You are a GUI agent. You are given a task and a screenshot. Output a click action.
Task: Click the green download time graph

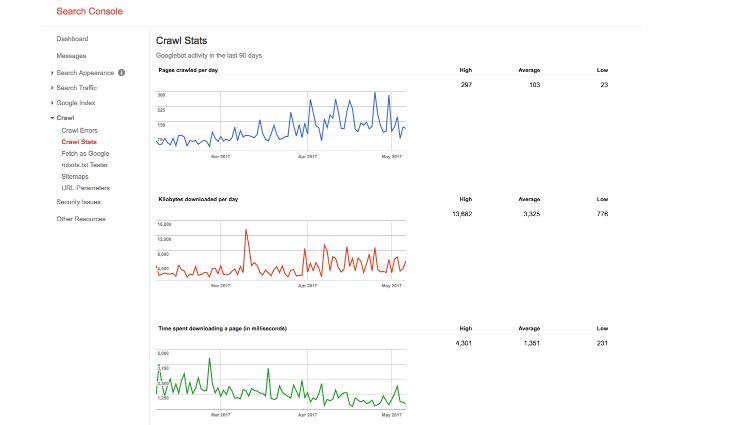281,380
